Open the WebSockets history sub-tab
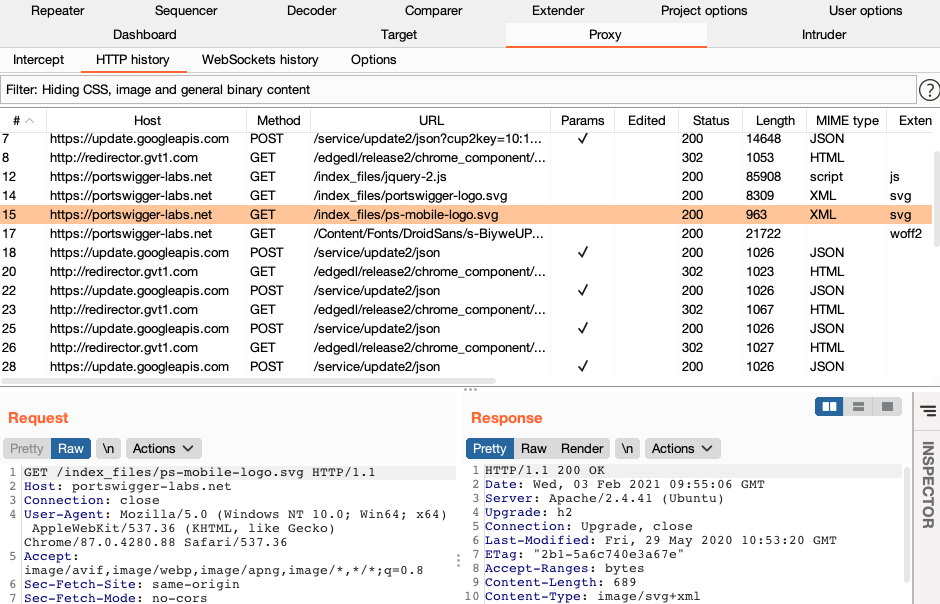The image size is (940, 604). 260,60
